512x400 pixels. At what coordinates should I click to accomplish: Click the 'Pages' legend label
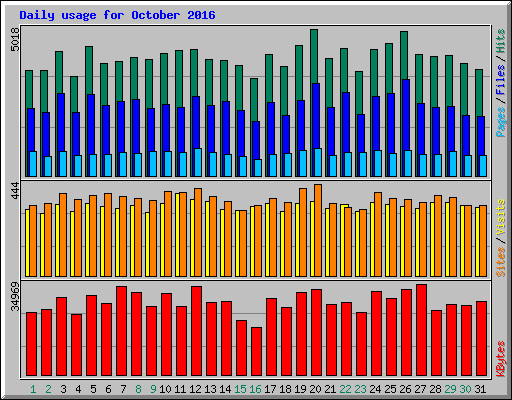(x=501, y=122)
